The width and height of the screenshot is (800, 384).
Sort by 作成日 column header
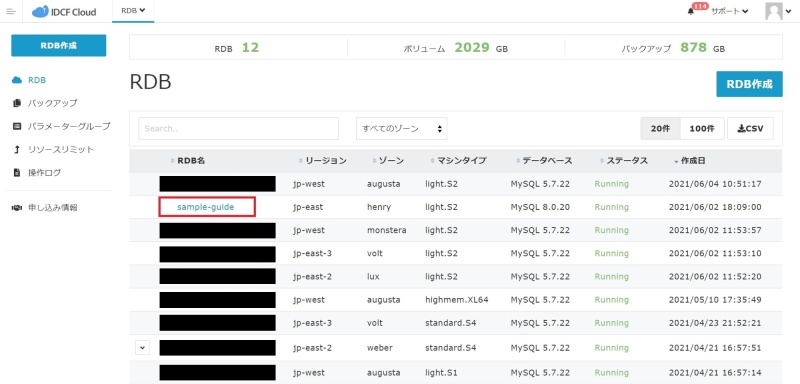point(689,161)
